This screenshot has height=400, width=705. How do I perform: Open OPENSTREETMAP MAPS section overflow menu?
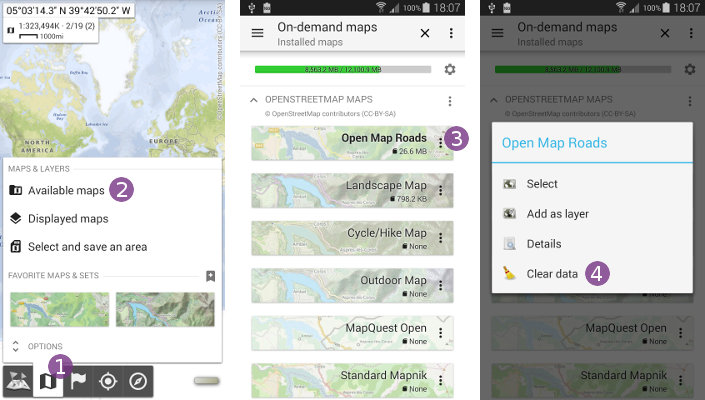pyautogui.click(x=450, y=101)
